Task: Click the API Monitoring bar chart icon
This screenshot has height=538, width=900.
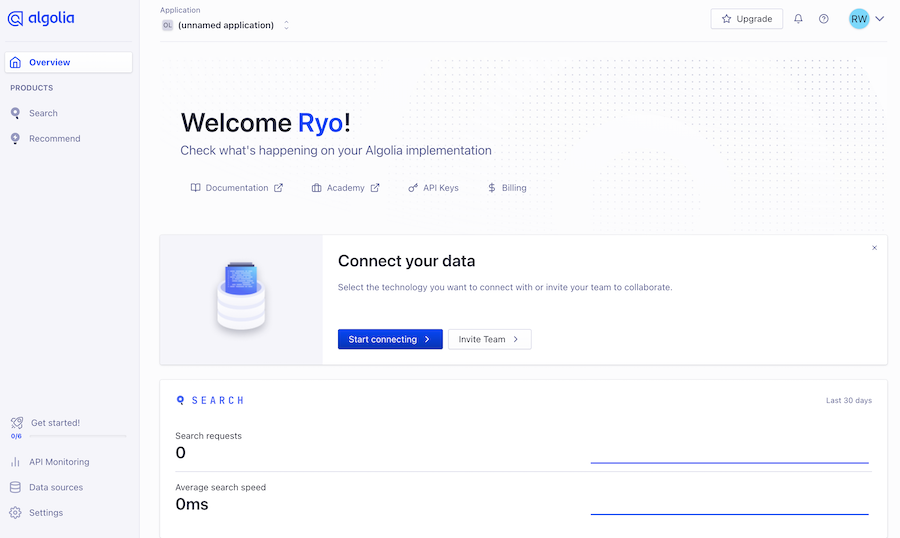Action: (15, 462)
